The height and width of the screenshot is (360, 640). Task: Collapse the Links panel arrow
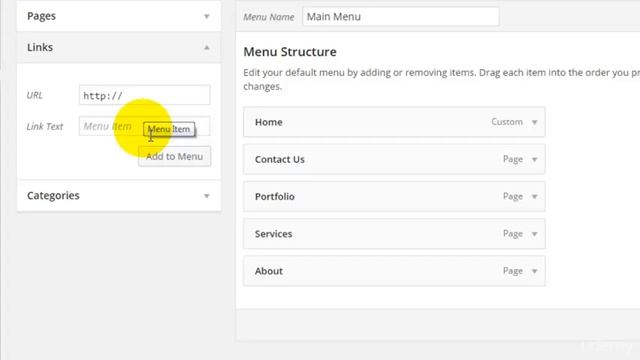(x=207, y=47)
